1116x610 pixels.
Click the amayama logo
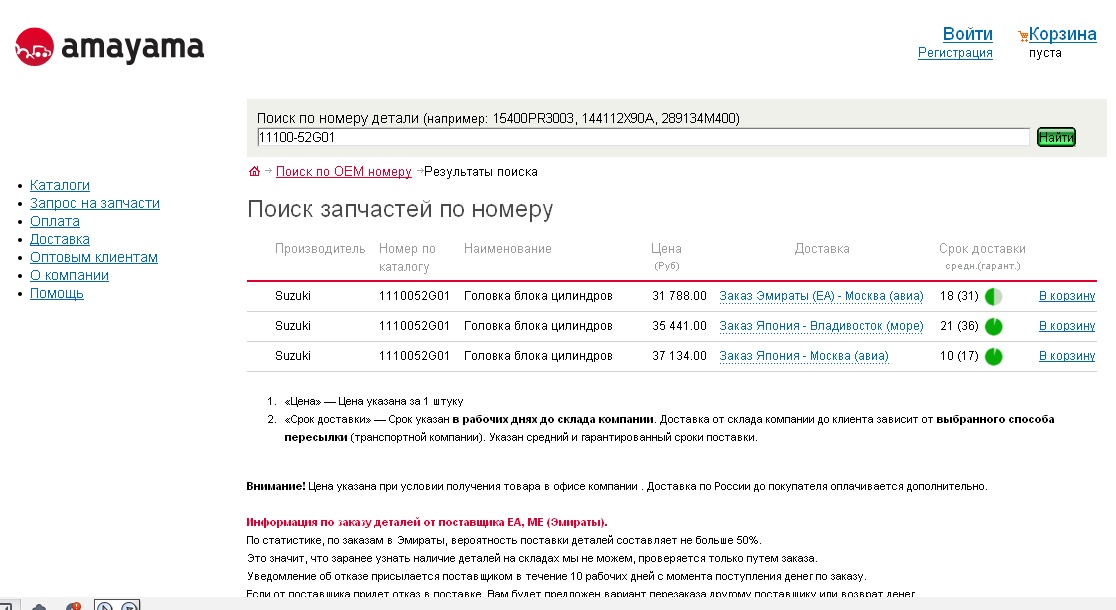click(109, 47)
